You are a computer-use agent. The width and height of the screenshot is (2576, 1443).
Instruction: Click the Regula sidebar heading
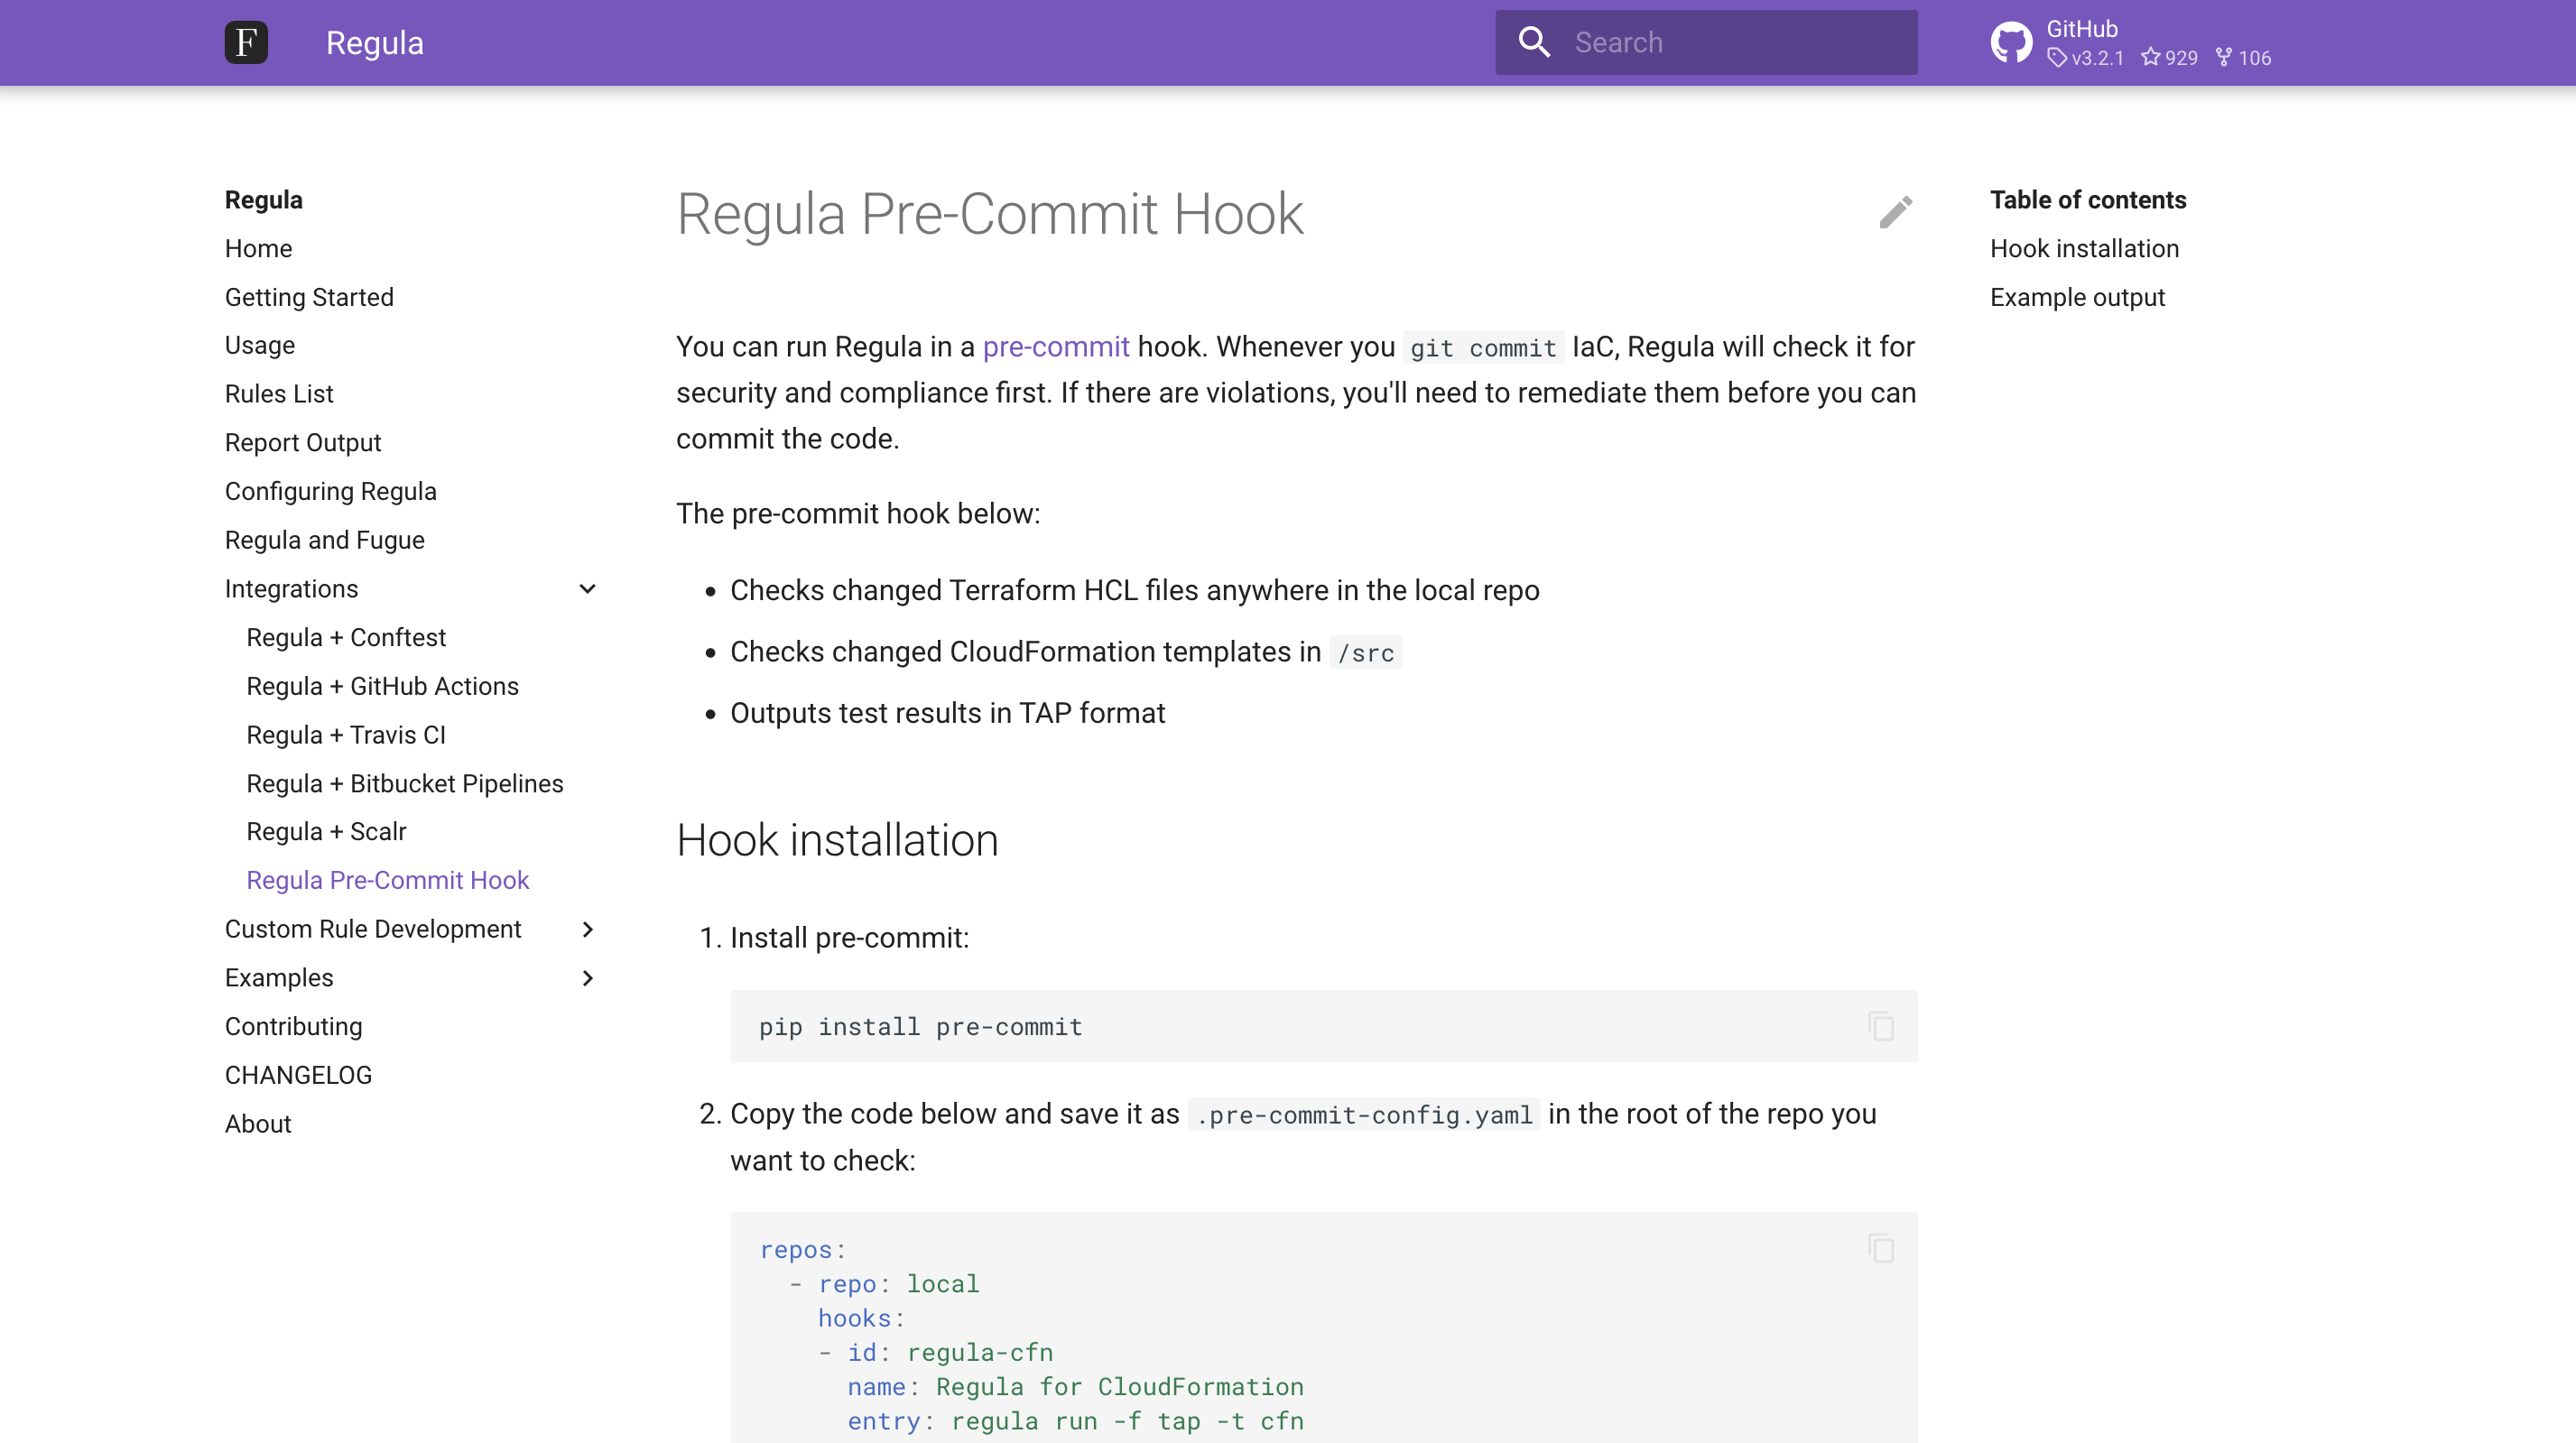pyautogui.click(x=264, y=199)
